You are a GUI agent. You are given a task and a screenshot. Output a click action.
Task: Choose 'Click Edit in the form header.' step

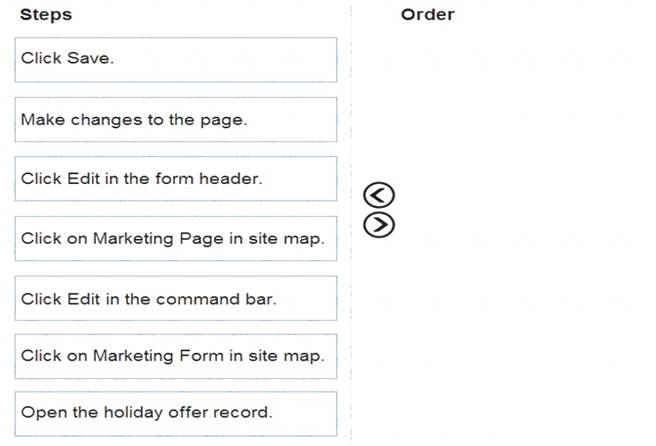click(x=176, y=179)
